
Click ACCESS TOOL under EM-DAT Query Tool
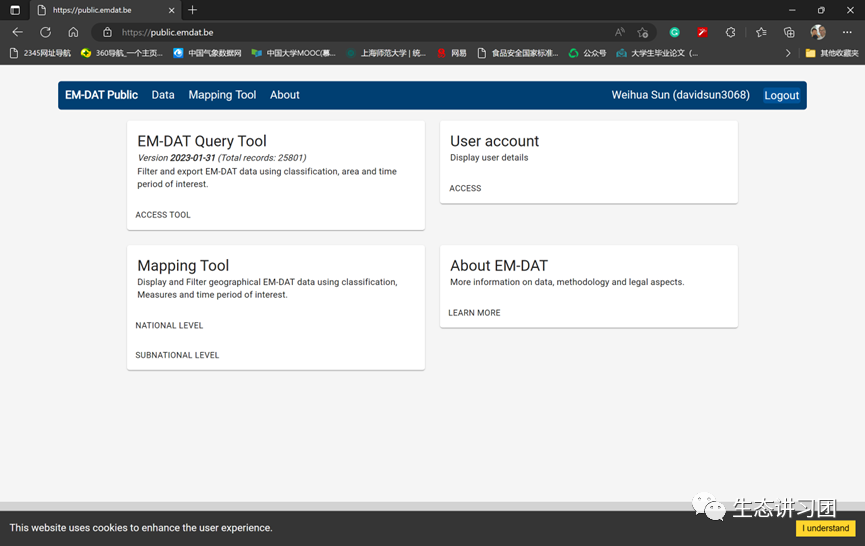[x=163, y=215]
